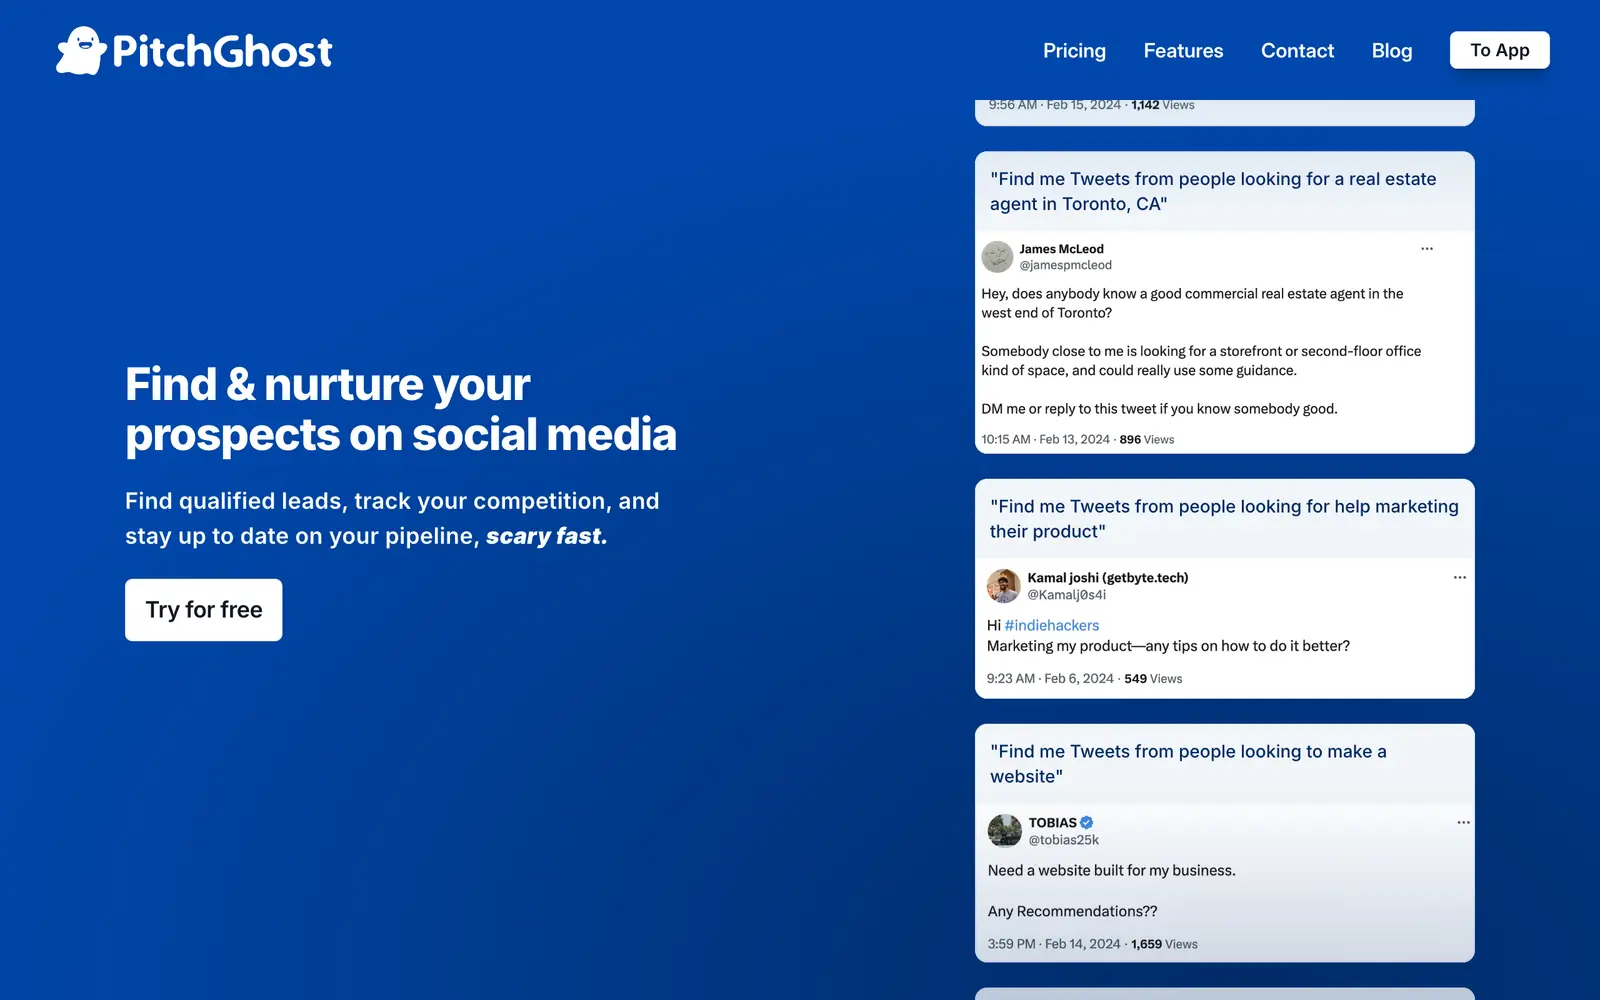Click the Somebody close to me tweet paragraph
Viewport: 1600px width, 1000px height.
tap(1201, 361)
